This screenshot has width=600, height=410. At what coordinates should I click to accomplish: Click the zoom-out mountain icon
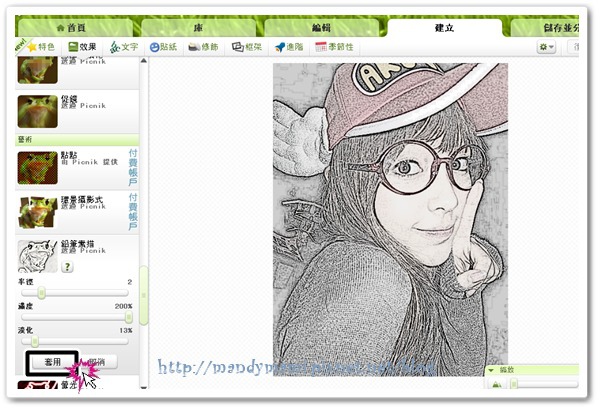click(496, 384)
